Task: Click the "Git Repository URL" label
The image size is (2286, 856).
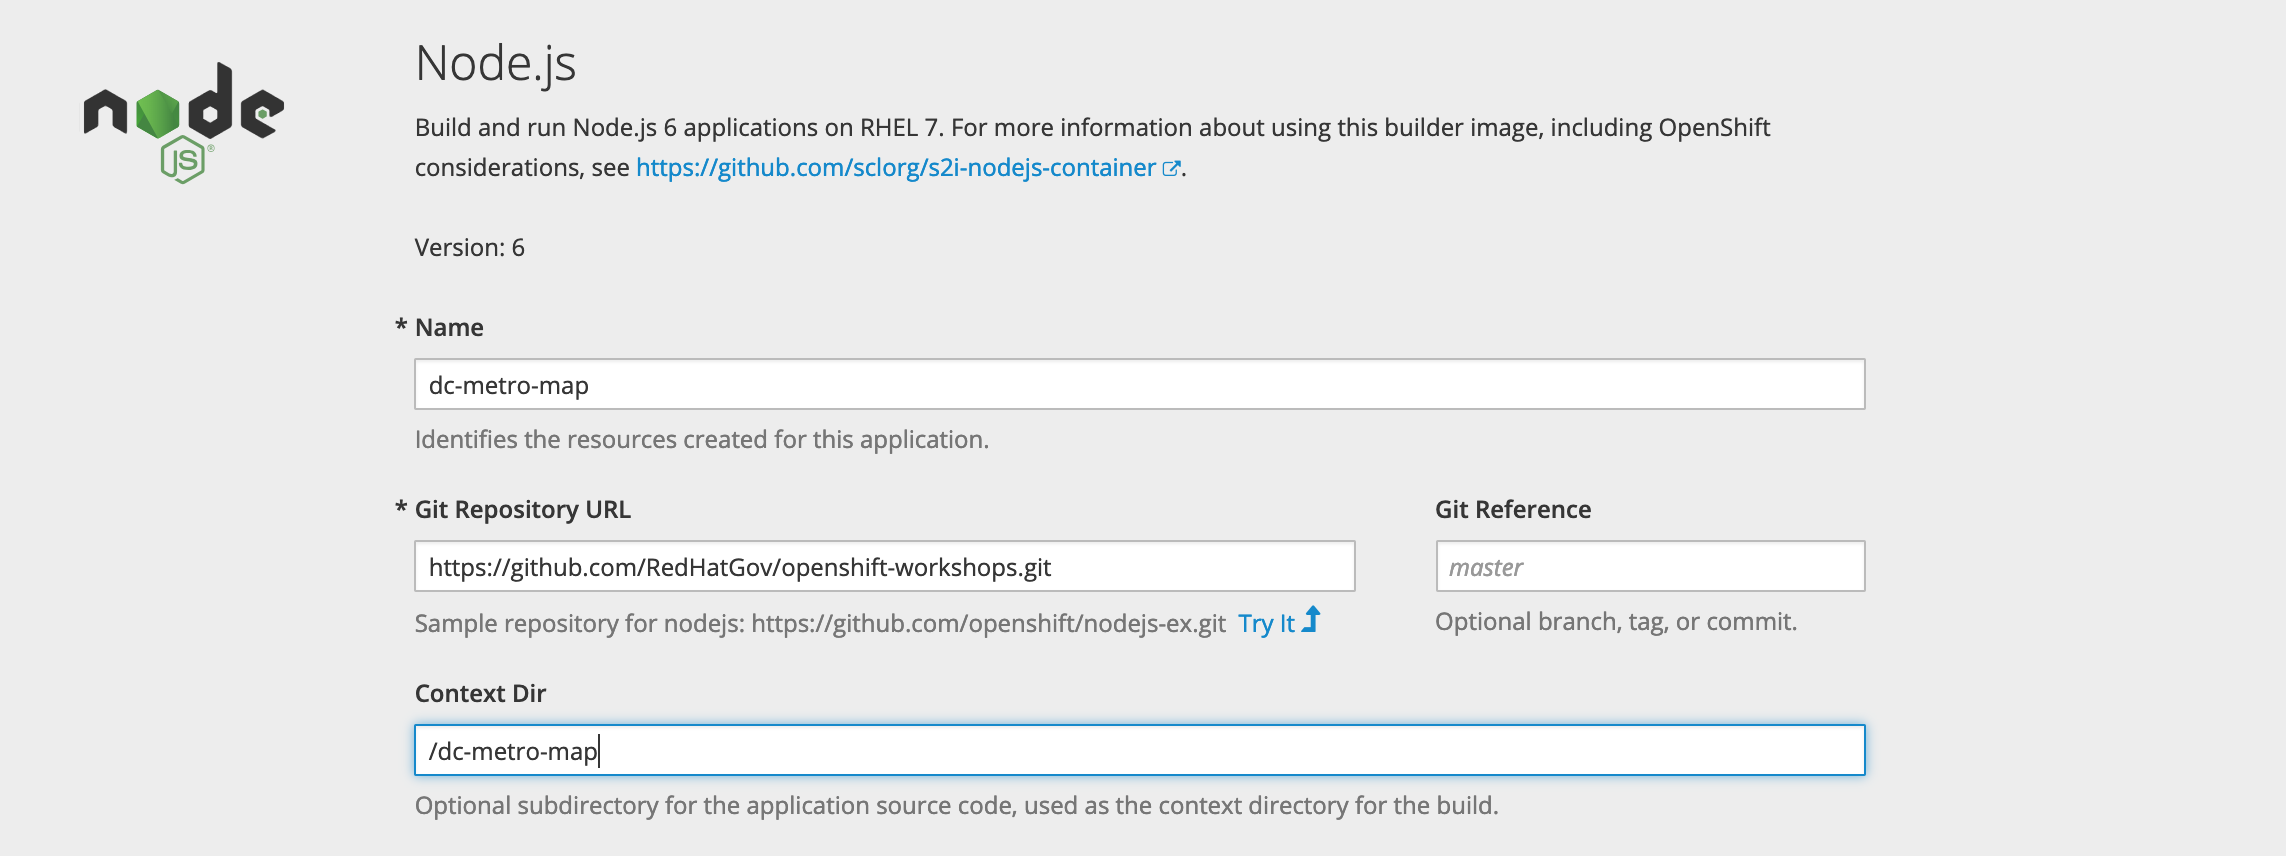Action: pos(523,510)
